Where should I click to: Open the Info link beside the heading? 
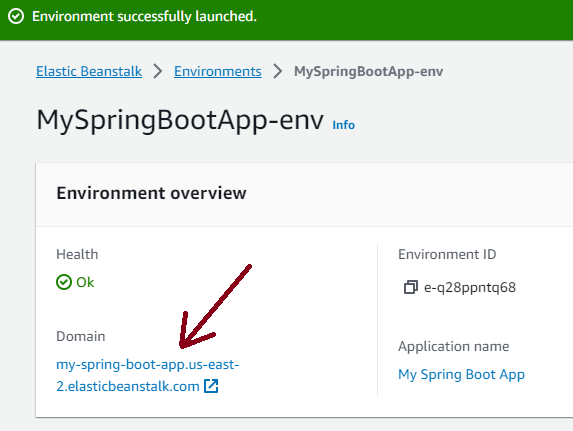[343, 125]
